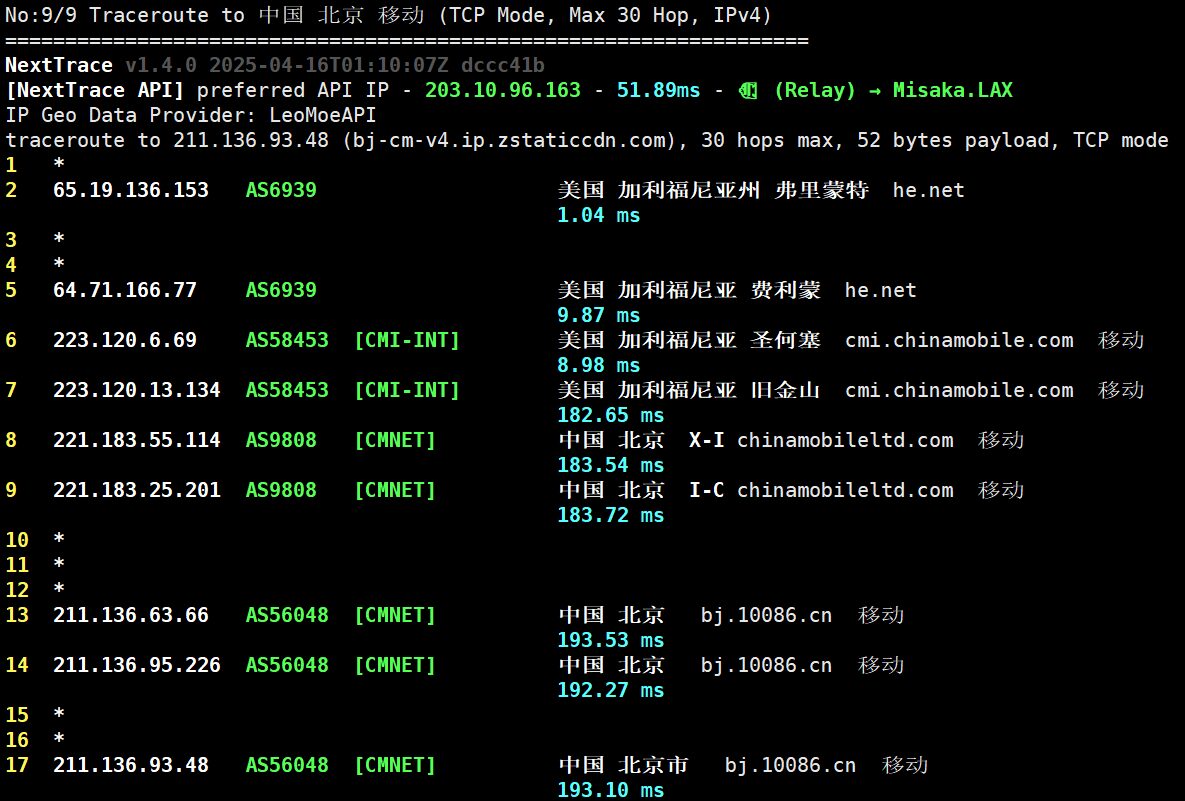
Task: Click the preferred API IP 203.10.96.163
Action: click(503, 90)
